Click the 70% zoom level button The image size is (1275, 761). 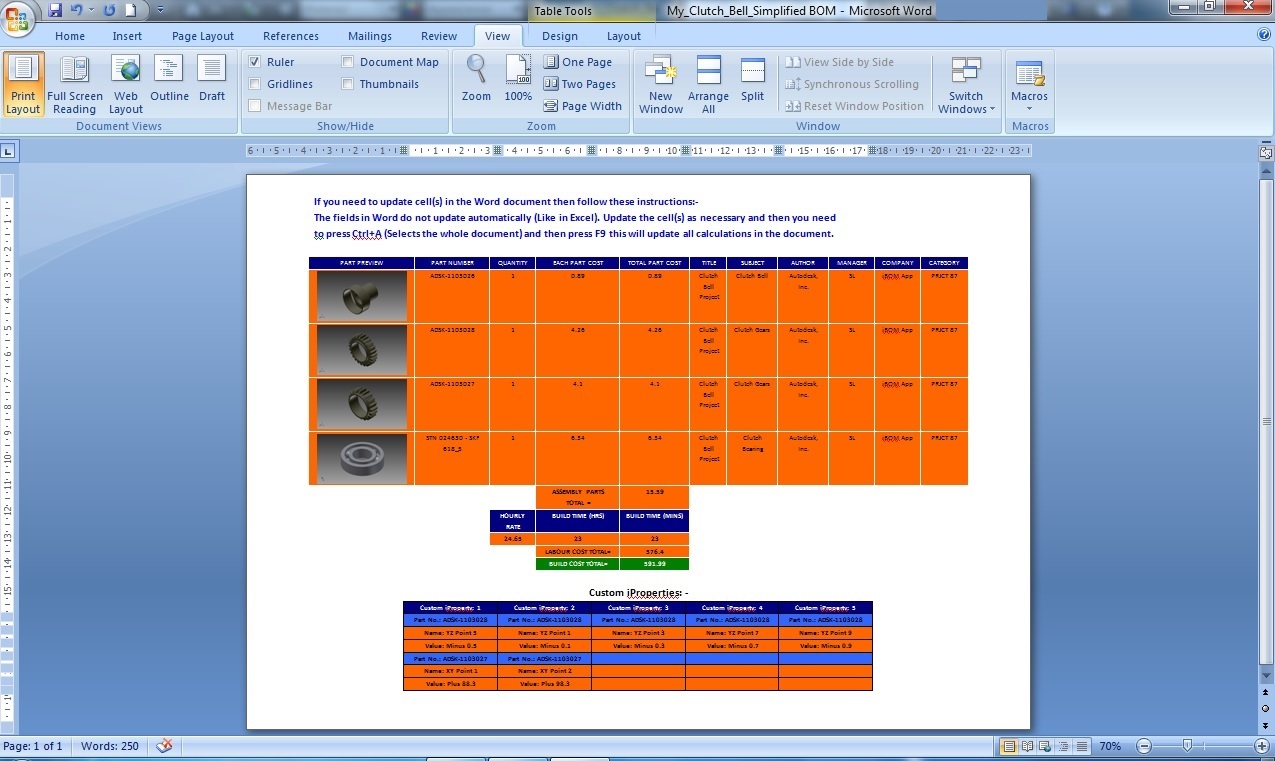pyautogui.click(x=1110, y=746)
